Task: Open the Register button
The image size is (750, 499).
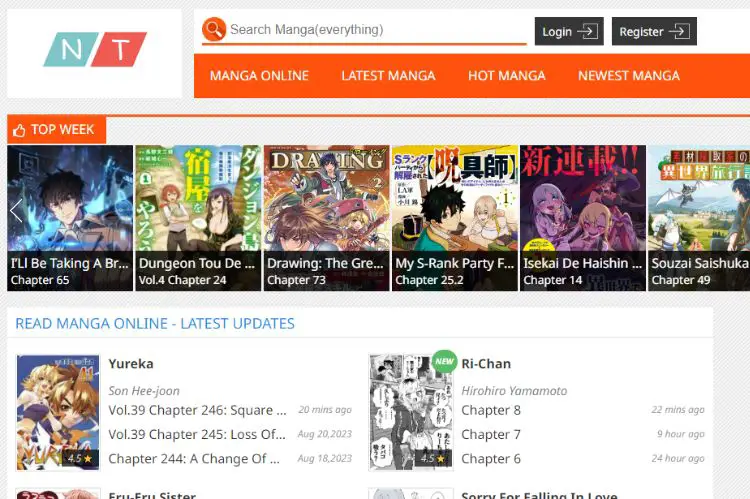Action: point(654,32)
